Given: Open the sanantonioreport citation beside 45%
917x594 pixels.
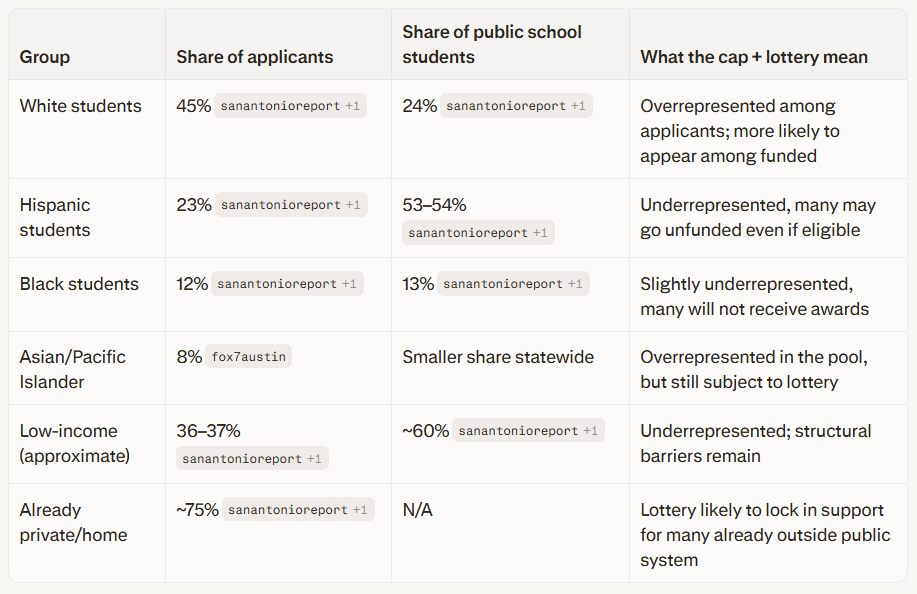Looking at the screenshot, I should (290, 106).
